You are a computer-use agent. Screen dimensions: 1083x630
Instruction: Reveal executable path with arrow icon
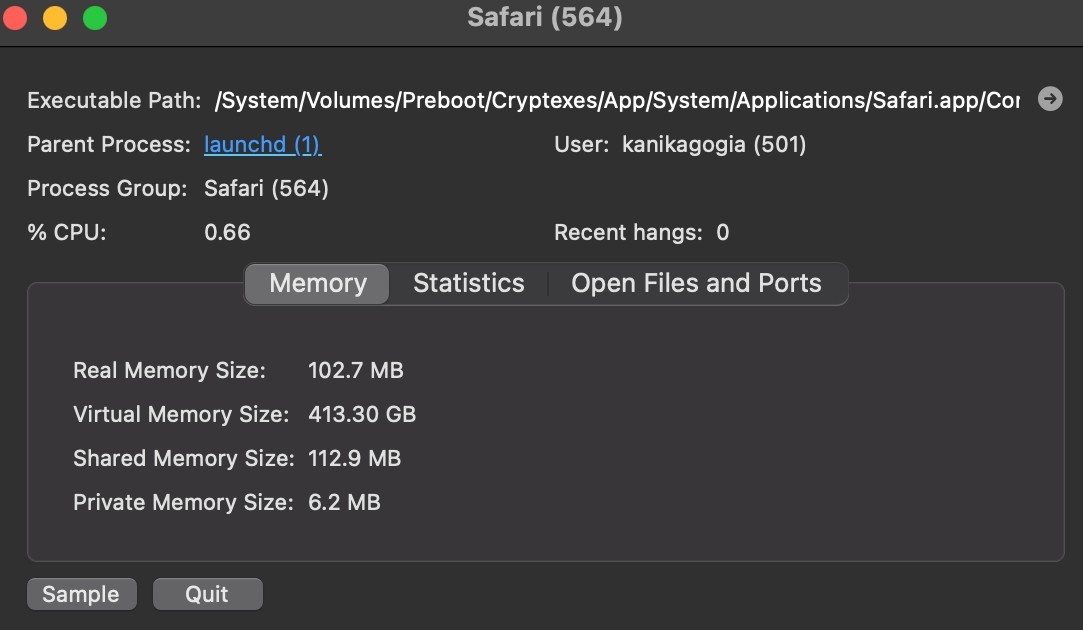pyautogui.click(x=1050, y=99)
